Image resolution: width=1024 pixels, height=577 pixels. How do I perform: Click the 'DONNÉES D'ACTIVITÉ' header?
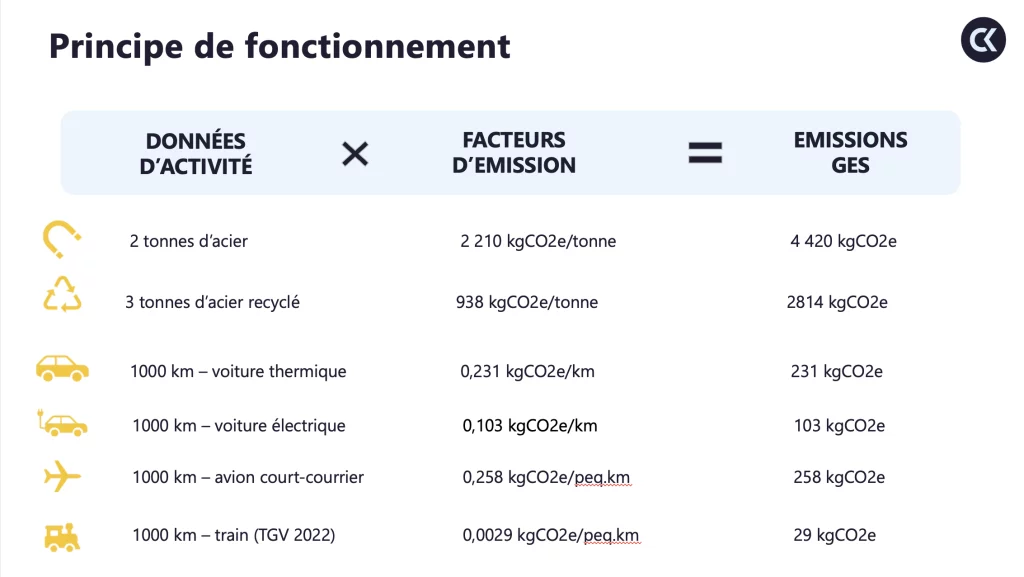[196, 153]
